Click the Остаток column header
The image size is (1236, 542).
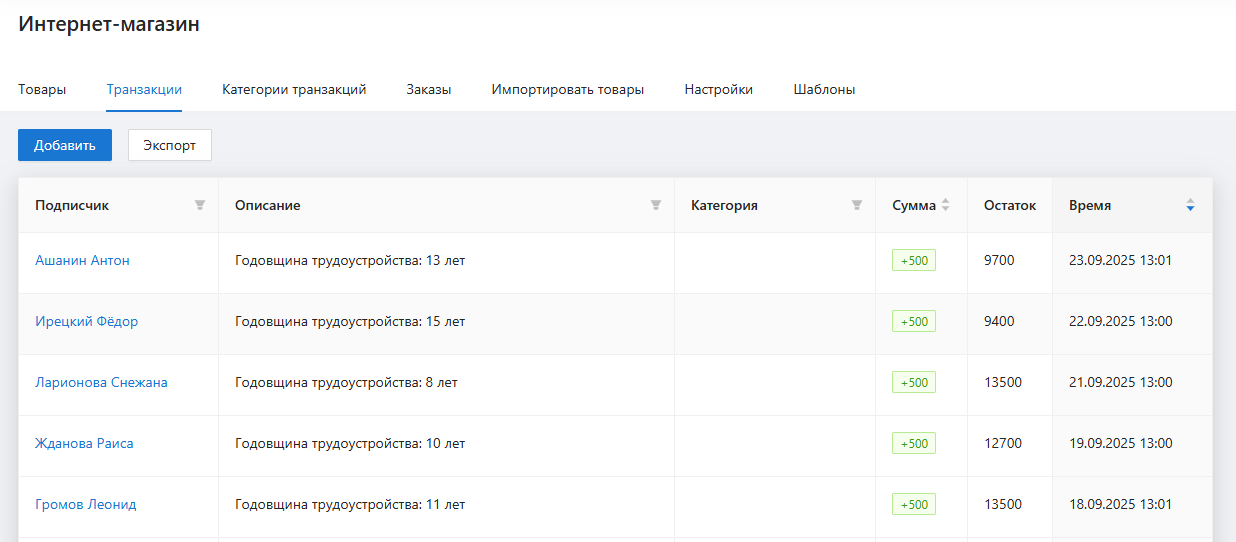1010,206
